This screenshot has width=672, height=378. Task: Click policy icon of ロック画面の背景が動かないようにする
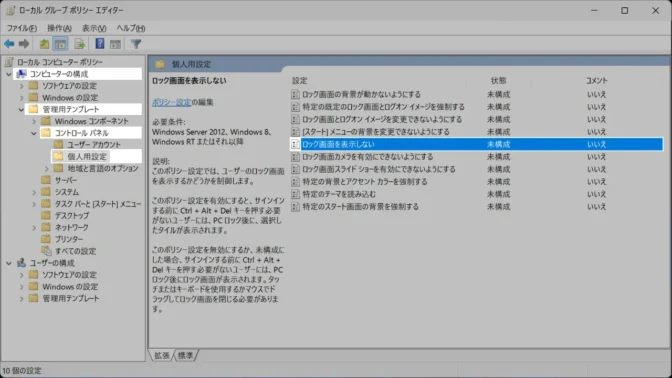coord(295,94)
